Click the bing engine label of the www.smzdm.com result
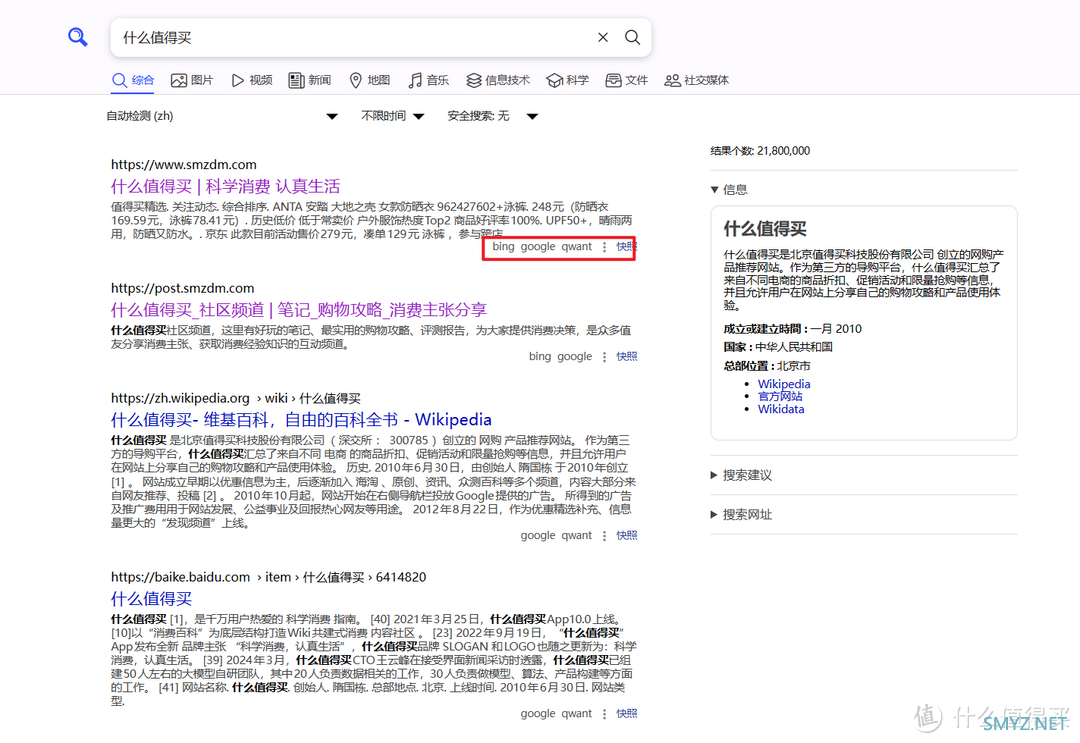Screen dimensions: 1080x743 click(x=503, y=247)
